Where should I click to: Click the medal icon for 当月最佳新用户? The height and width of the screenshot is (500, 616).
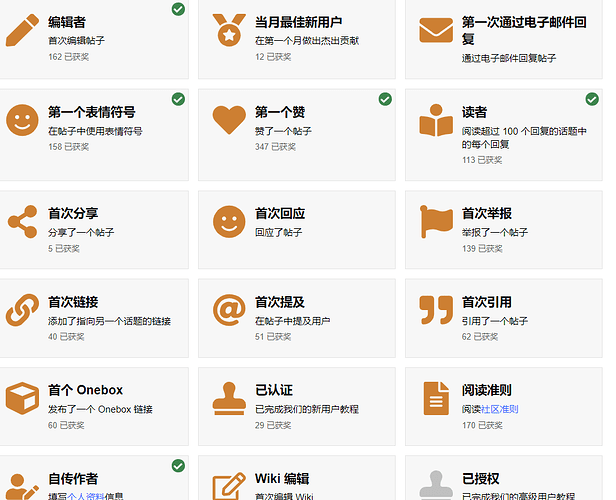point(229,30)
